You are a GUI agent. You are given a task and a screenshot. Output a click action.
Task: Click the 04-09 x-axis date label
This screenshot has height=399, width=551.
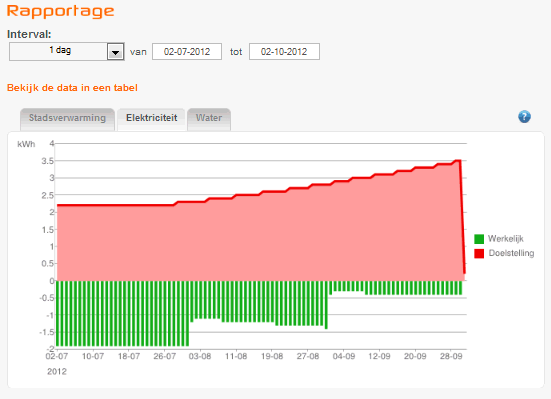click(344, 356)
